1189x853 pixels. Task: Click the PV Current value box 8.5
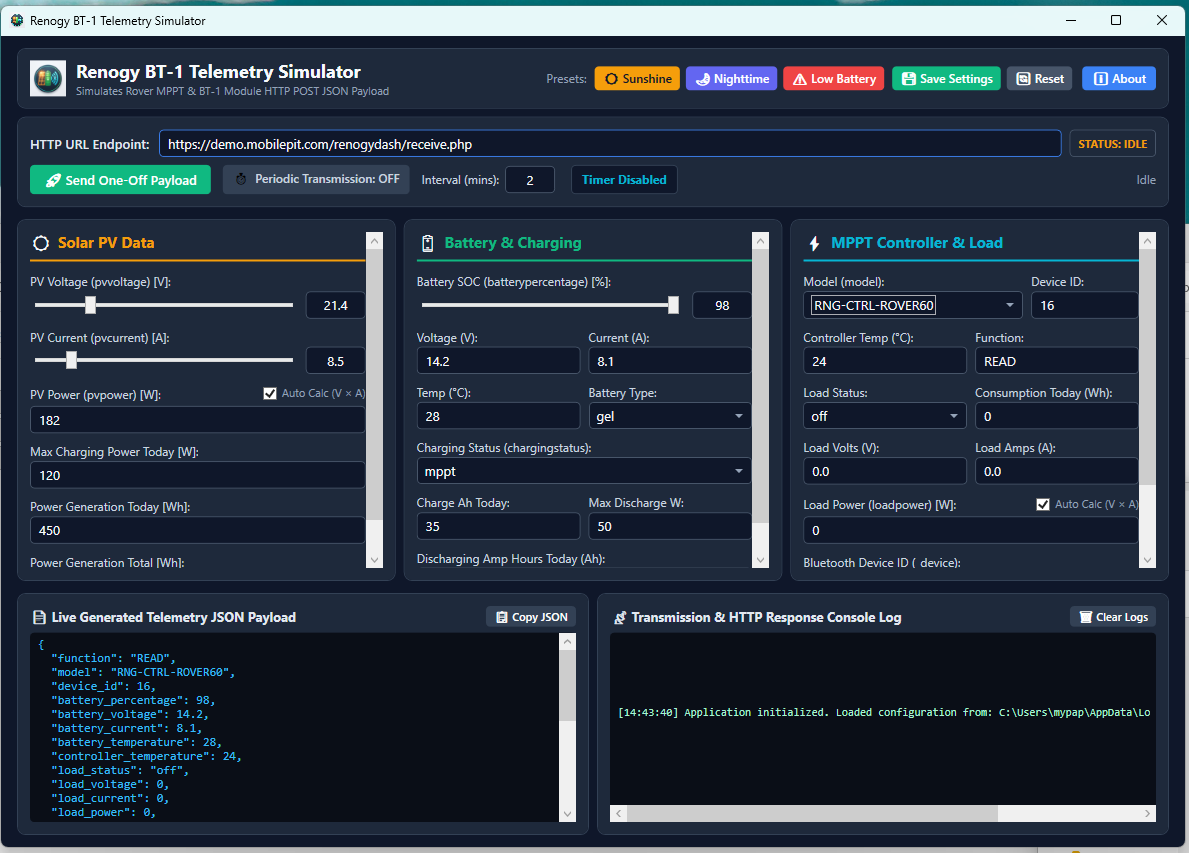[335, 362]
